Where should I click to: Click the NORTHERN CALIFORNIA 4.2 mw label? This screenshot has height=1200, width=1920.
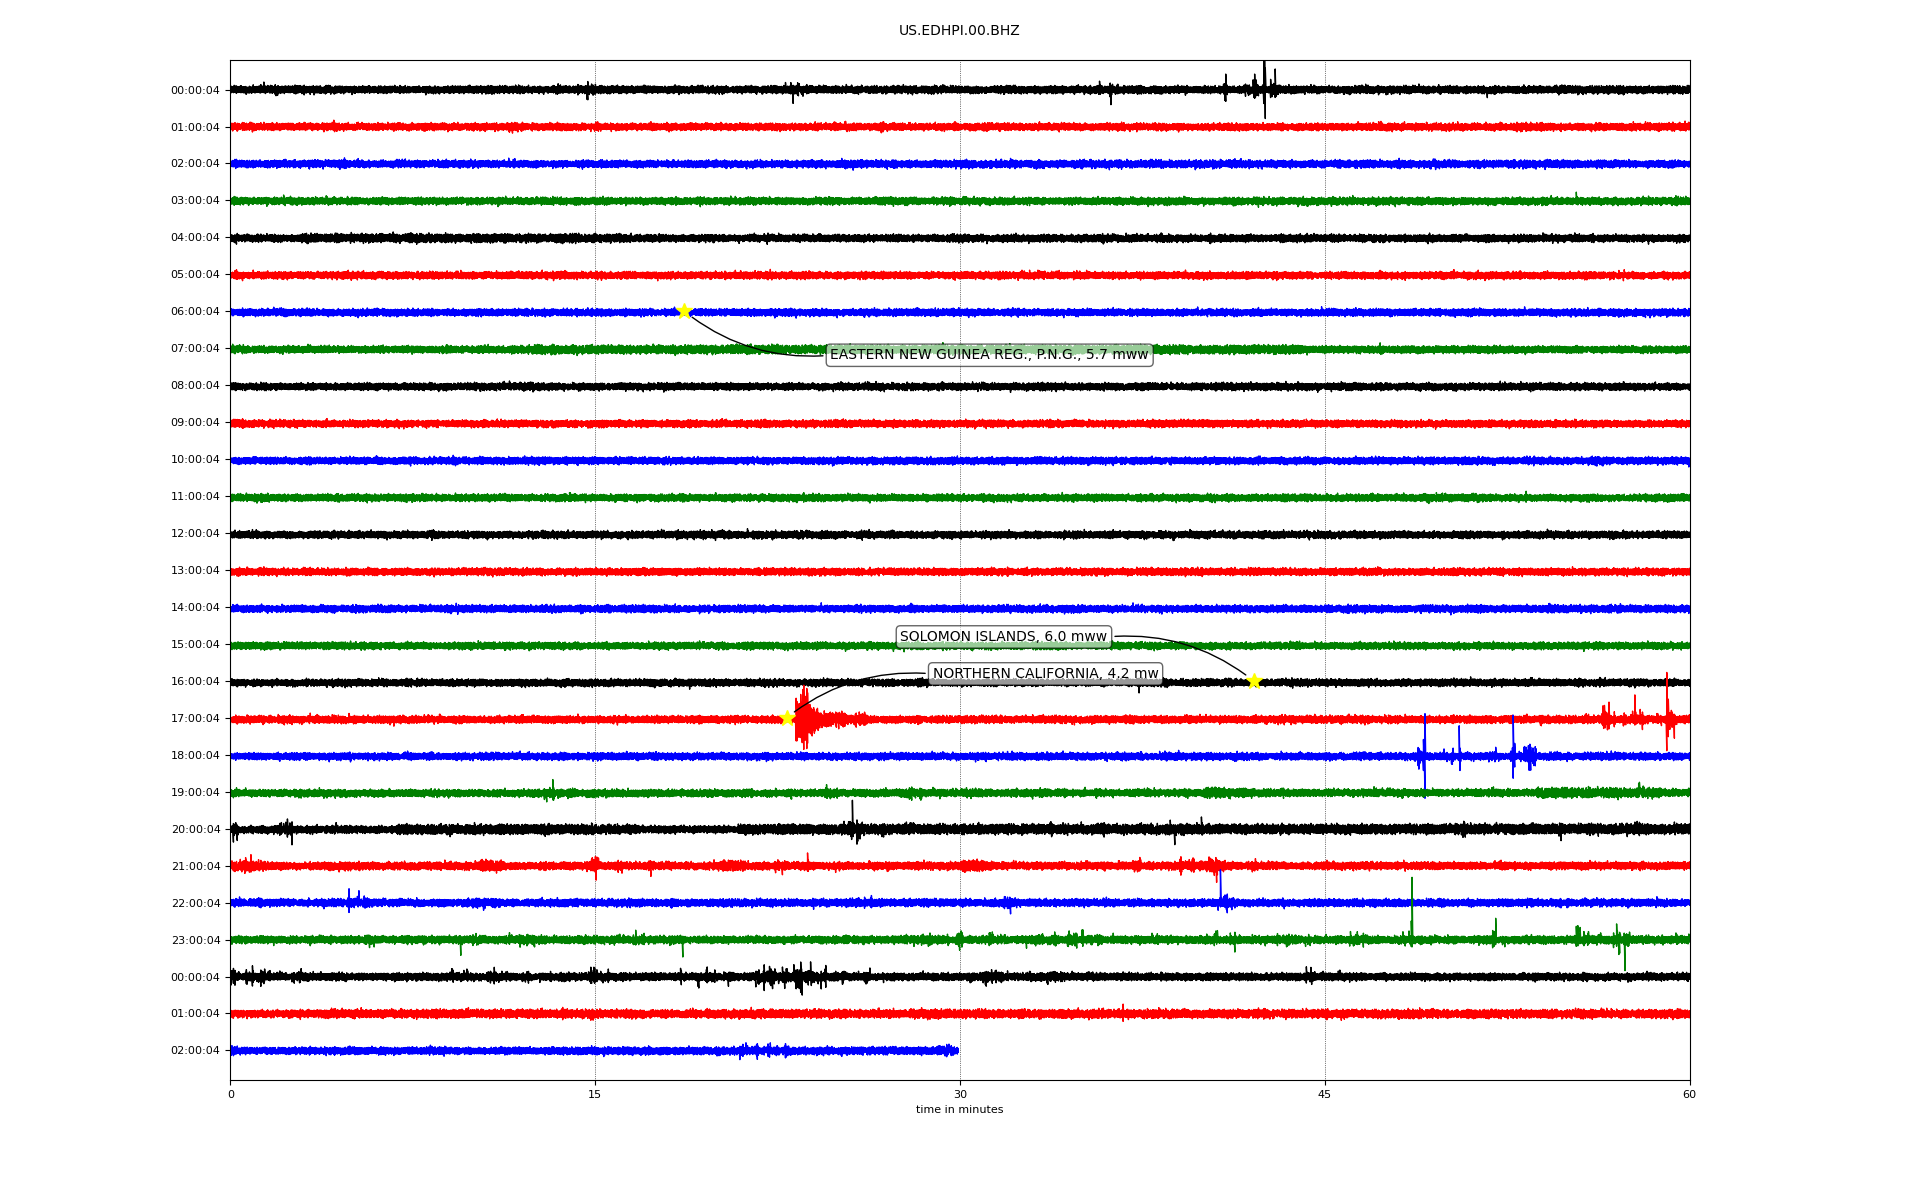[1045, 674]
